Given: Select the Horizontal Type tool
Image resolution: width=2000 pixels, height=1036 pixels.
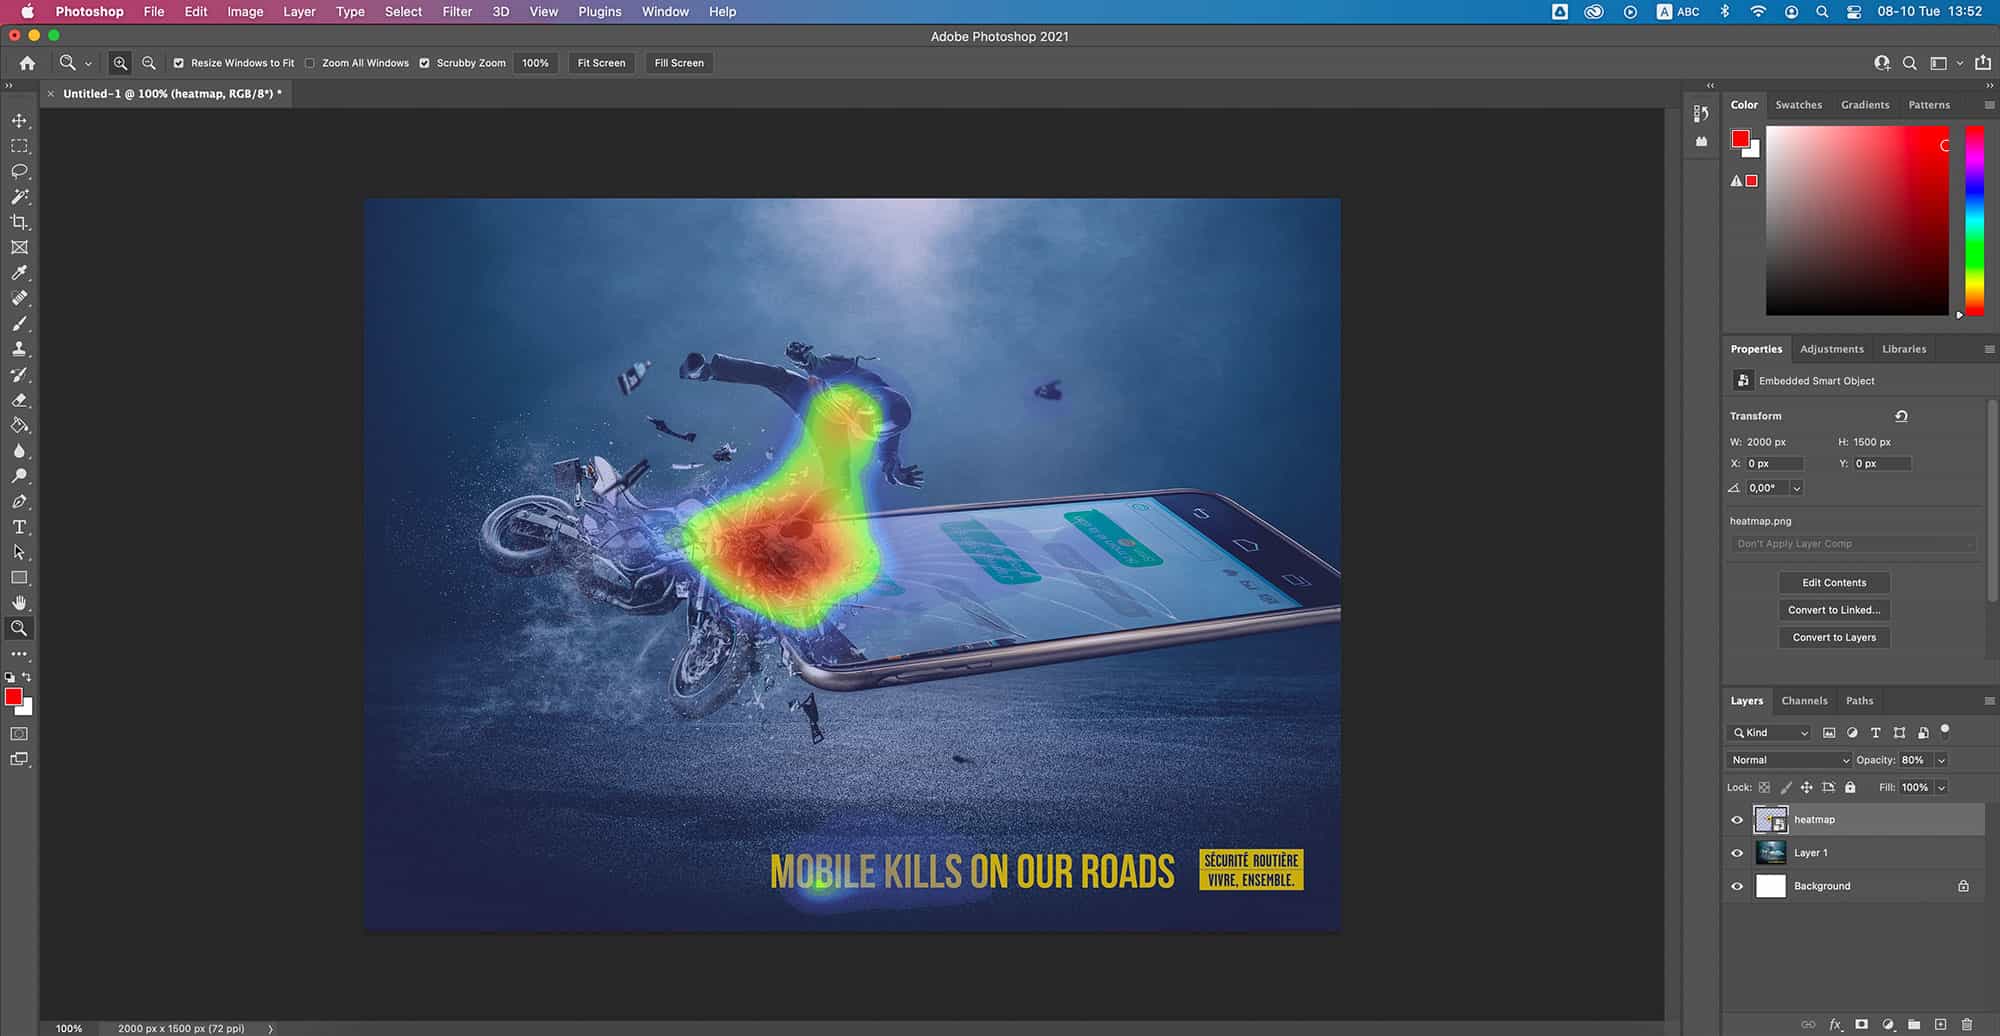Looking at the screenshot, I should coord(19,527).
